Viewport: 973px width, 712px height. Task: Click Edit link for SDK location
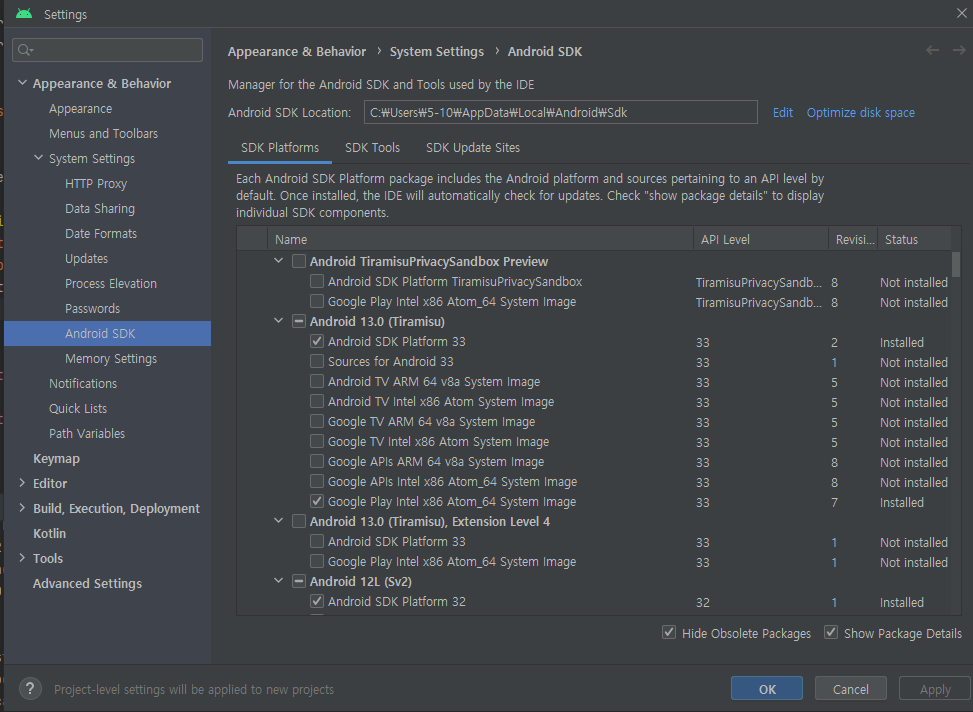click(782, 112)
